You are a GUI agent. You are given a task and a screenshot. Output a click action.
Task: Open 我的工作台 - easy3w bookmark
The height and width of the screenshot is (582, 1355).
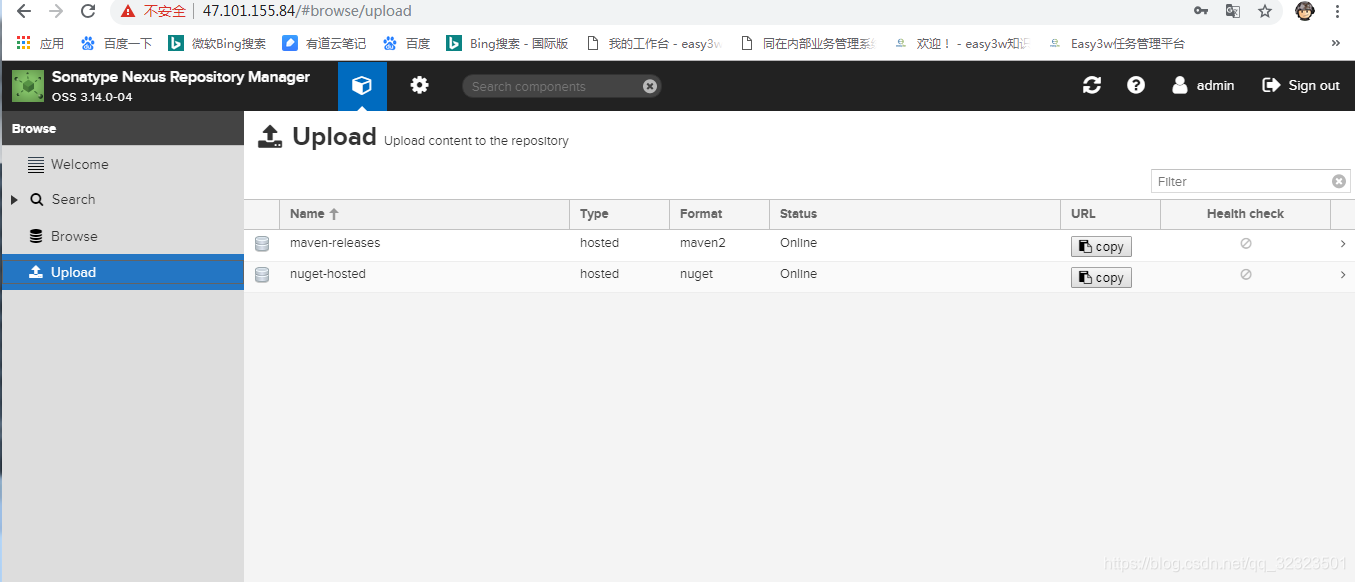click(653, 43)
